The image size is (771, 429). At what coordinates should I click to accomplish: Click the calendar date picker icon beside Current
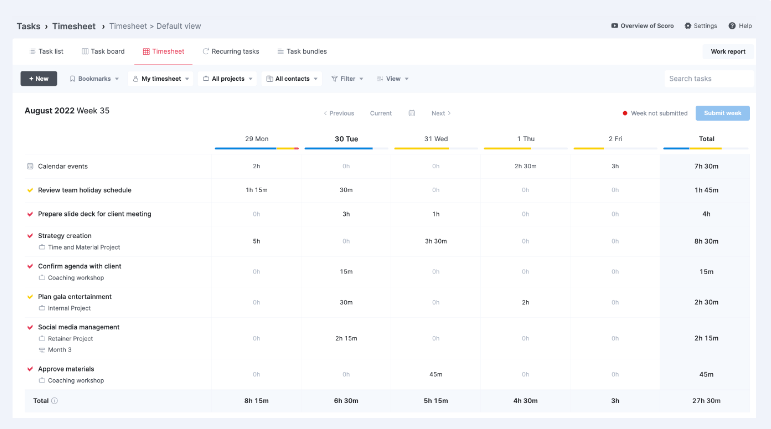412,113
